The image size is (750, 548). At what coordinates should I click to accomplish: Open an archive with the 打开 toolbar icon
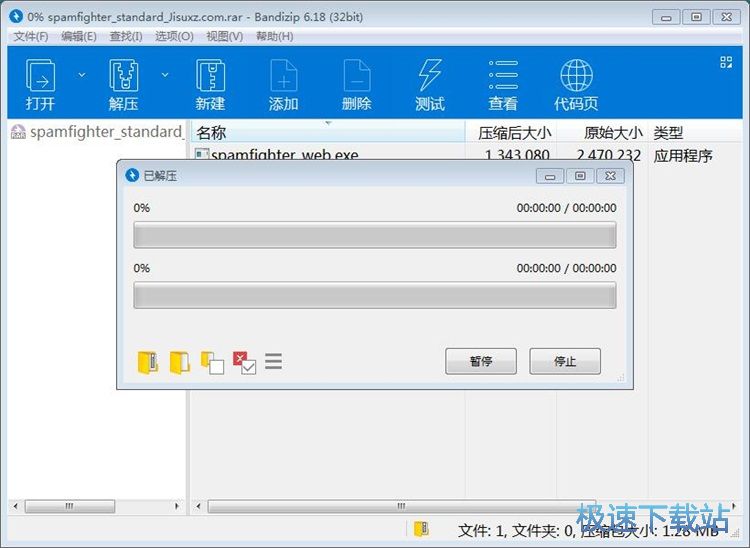[40, 84]
